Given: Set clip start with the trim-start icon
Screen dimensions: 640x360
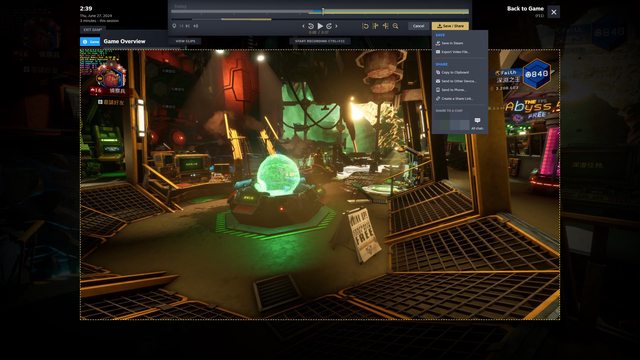Looking at the screenshot, I should click(376, 26).
